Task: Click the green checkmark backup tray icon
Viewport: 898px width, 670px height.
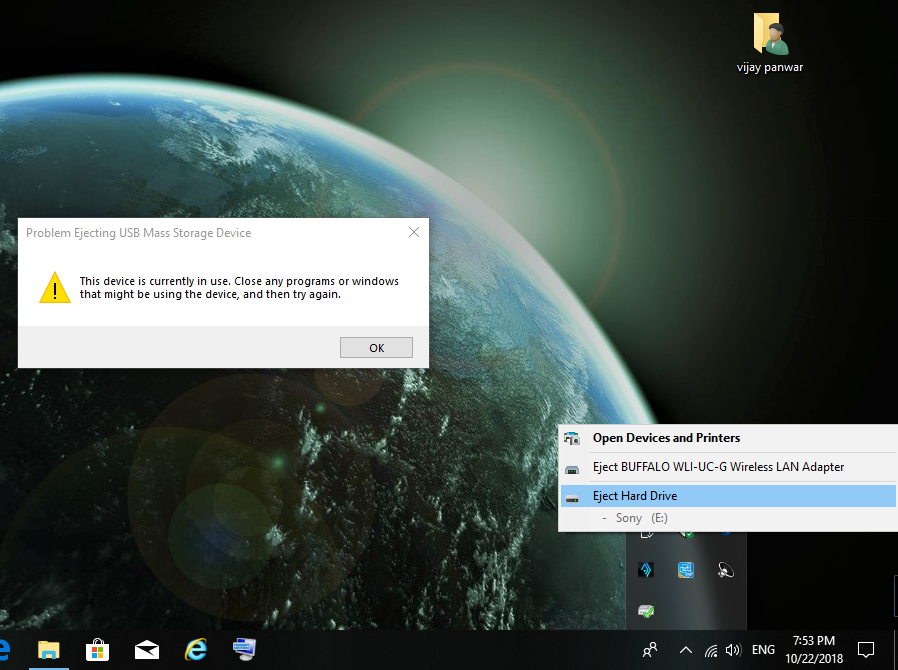Action: click(x=645, y=611)
